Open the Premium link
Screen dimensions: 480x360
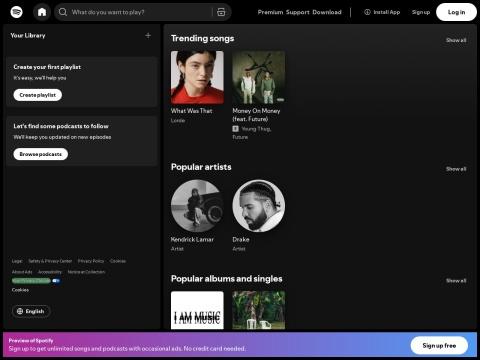pos(270,12)
